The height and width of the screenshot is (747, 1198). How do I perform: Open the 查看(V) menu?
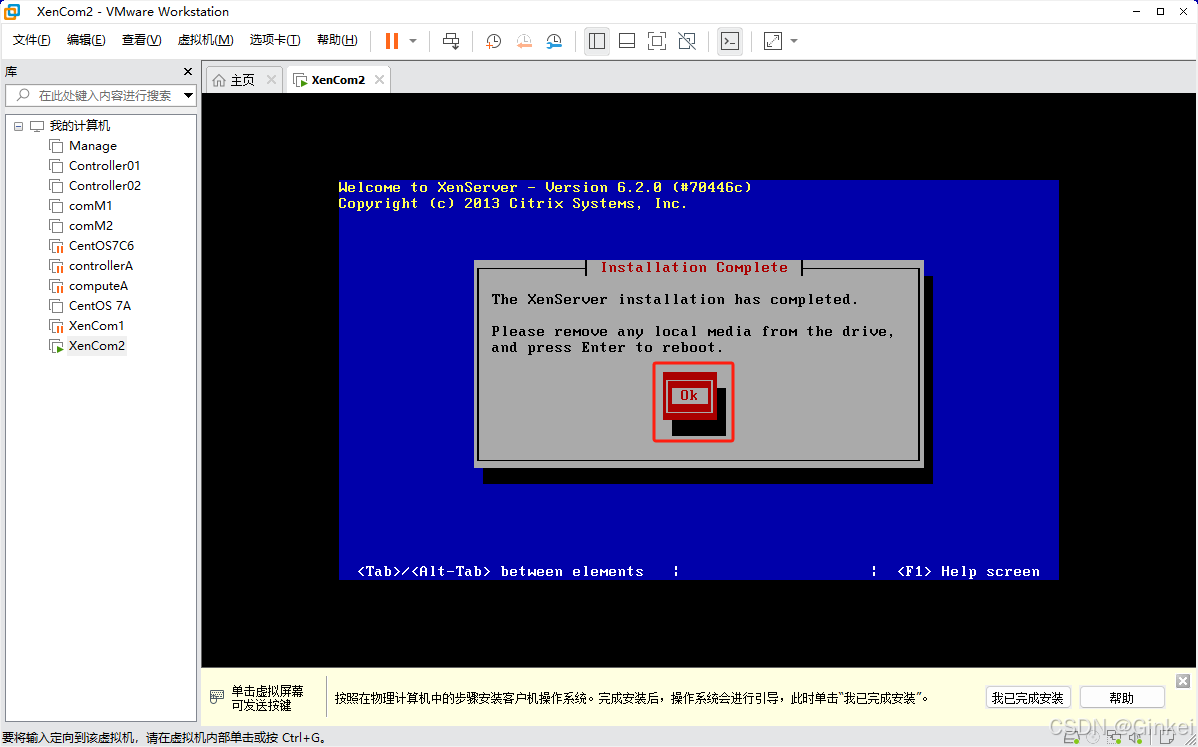[x=141, y=40]
